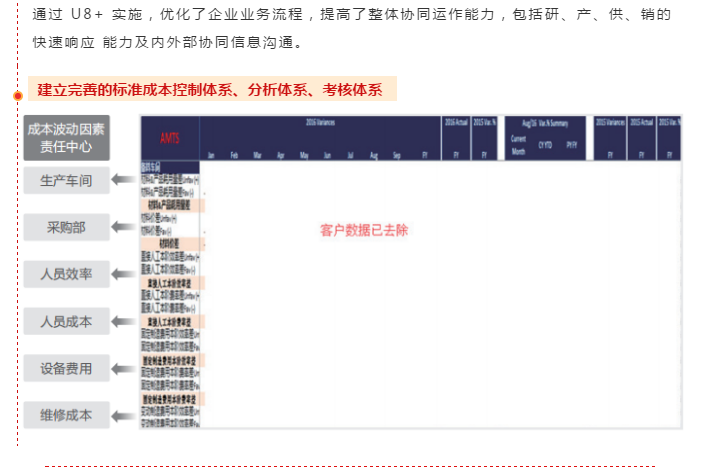Select the 设备费用 label box
Image resolution: width=701 pixels, height=474 pixels.
click(x=66, y=368)
